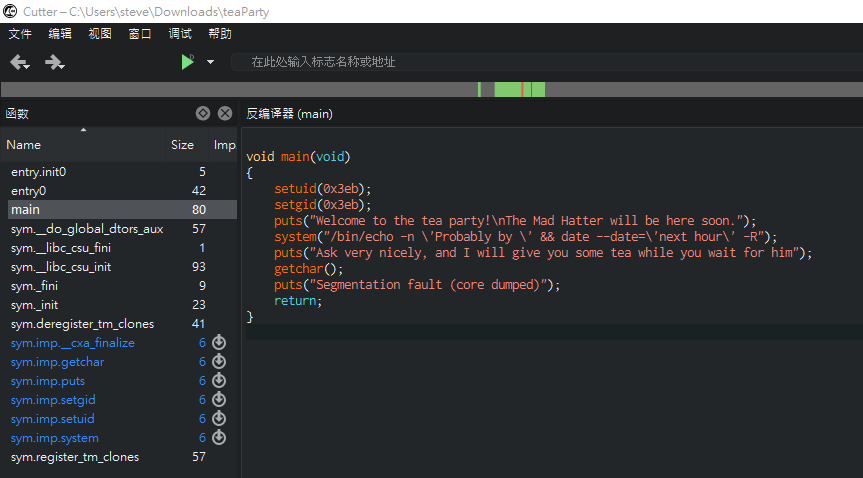Select sym.__libc_csu_init function
This screenshot has height=478, width=863.
click(x=61, y=267)
